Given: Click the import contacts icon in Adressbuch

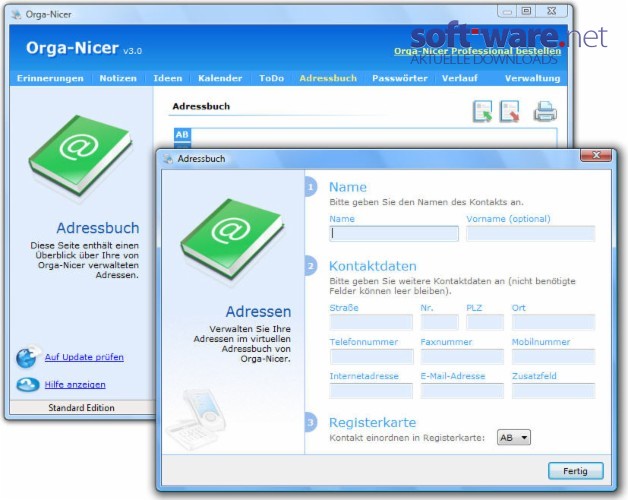Looking at the screenshot, I should click(x=482, y=111).
